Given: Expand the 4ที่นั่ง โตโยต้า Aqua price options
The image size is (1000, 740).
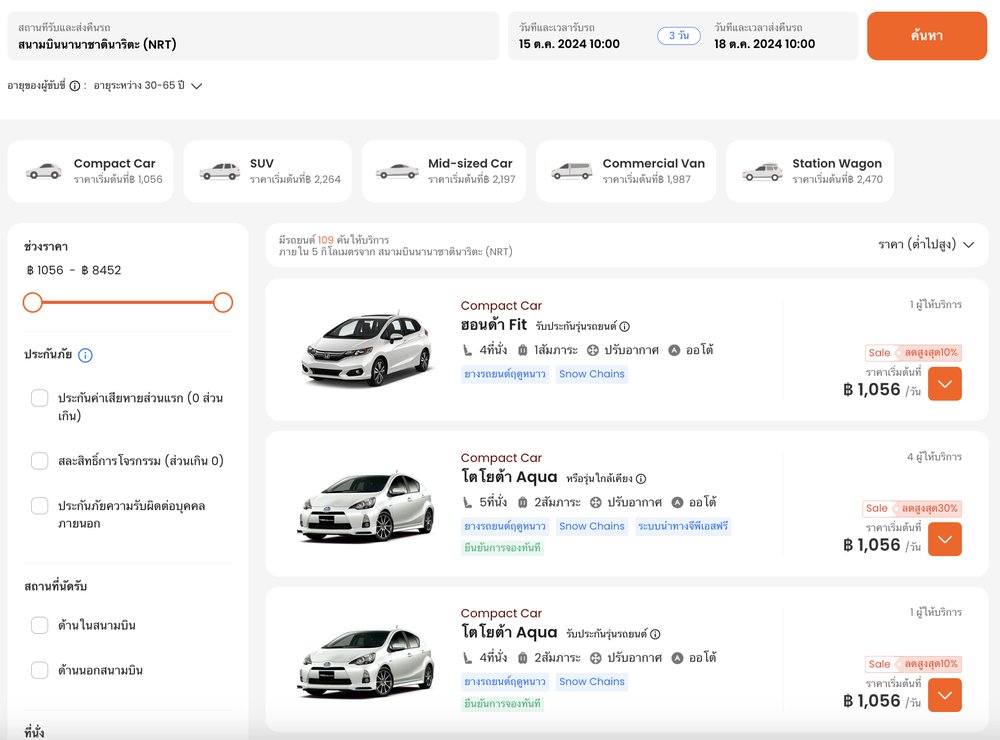Looking at the screenshot, I should click(x=945, y=695).
